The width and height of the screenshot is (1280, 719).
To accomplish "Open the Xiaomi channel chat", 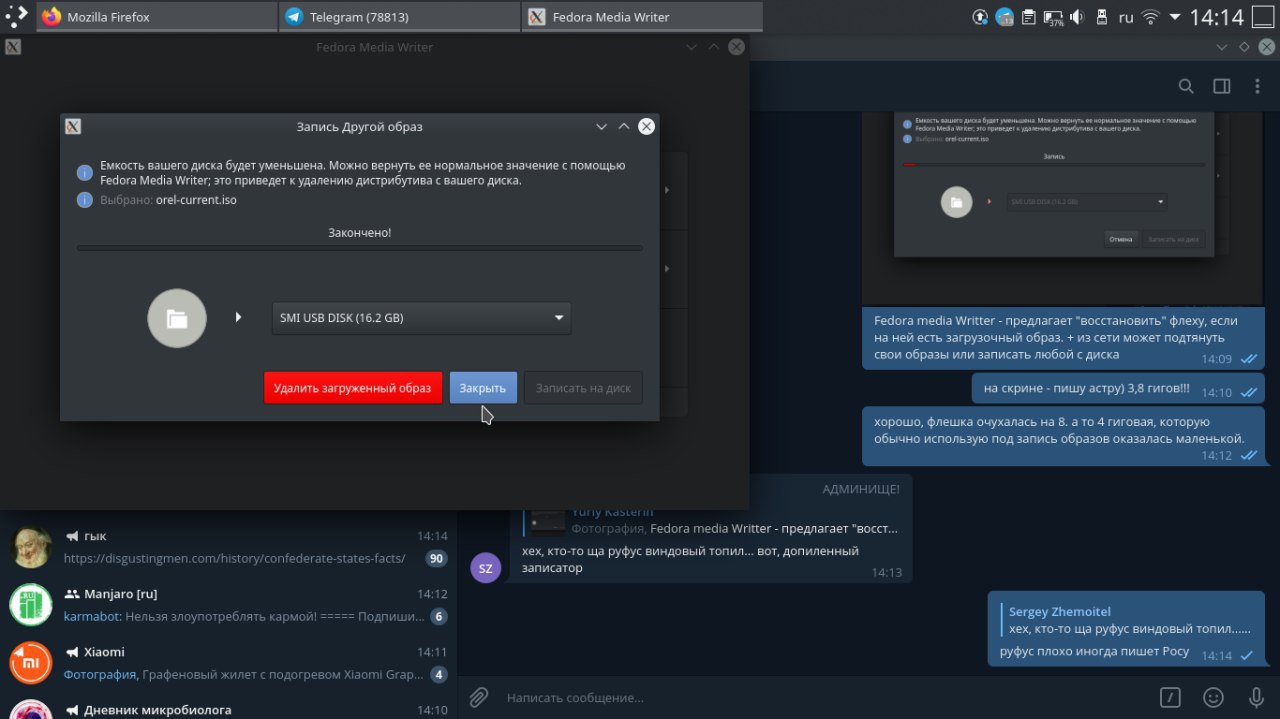I will click(x=229, y=663).
